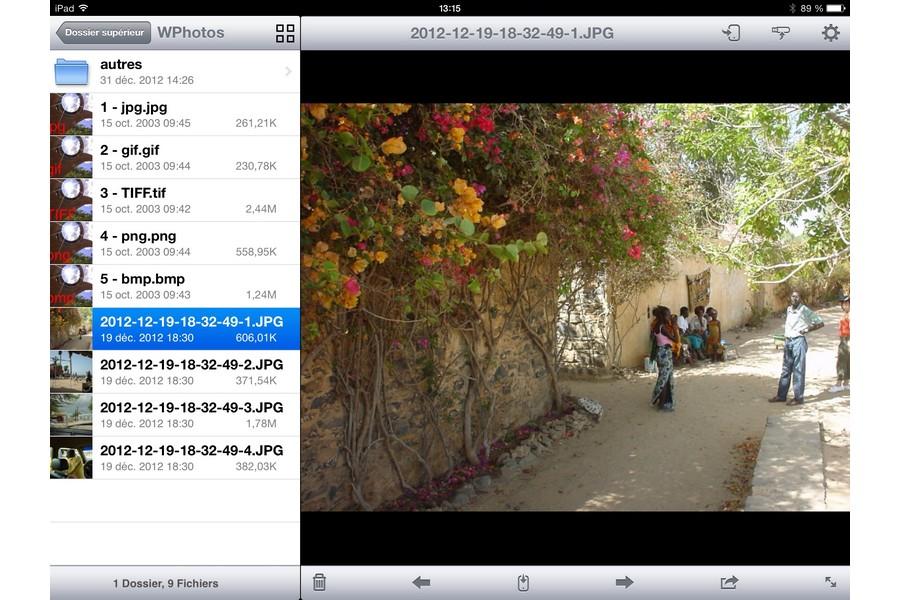Screen dimensions: 900x600
Task: Expand autres folder chevron
Action: click(x=288, y=72)
